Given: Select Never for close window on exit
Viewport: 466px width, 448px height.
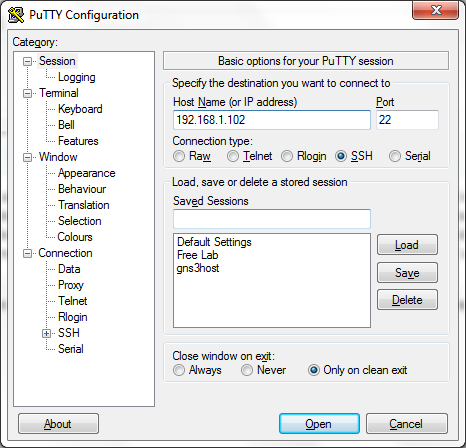Looking at the screenshot, I should 247,370.
